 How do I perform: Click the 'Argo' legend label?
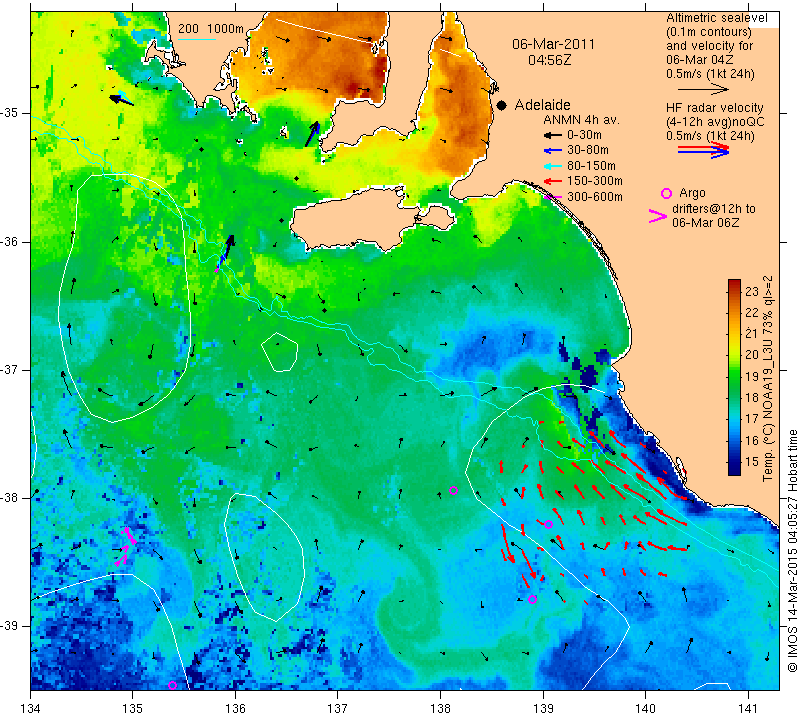692,193
